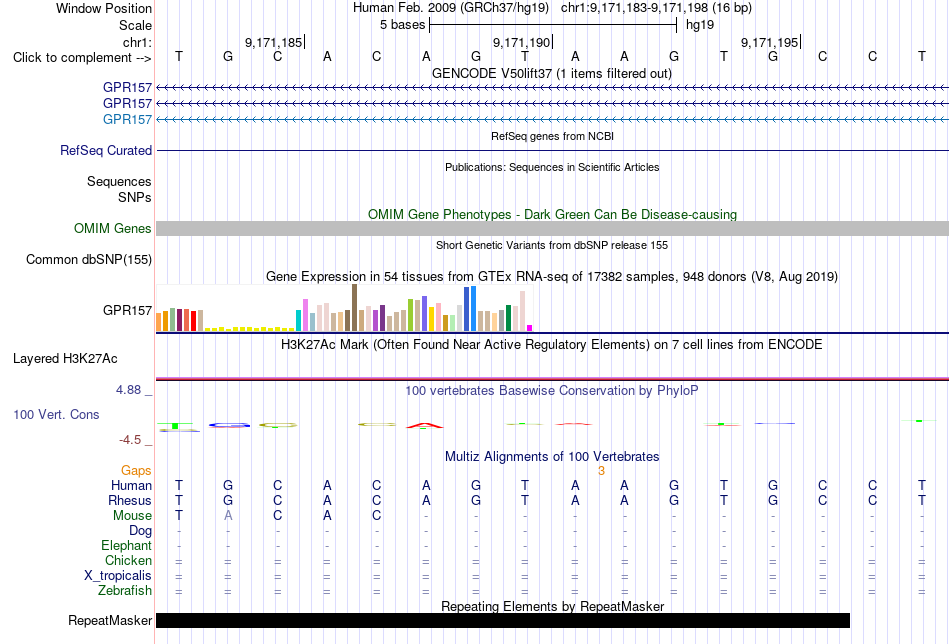Screen dimensions: 950x644
Task: Click the black RepeatMasker element bar
Action: pyautogui.click(x=503, y=620)
